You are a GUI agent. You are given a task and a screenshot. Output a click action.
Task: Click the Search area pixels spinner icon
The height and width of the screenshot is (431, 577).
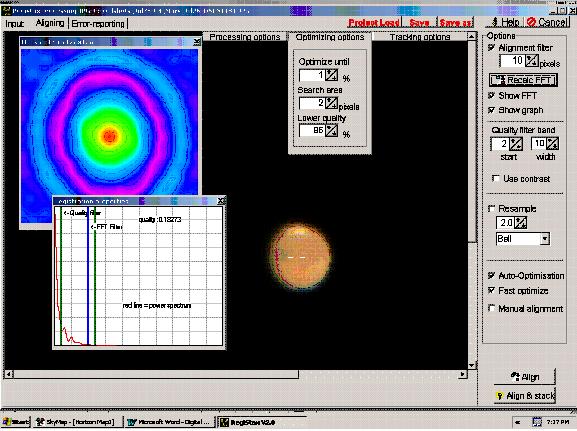pos(331,103)
